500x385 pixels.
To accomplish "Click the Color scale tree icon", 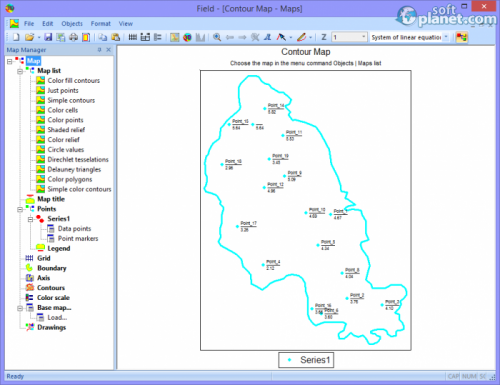I will tap(29, 298).
